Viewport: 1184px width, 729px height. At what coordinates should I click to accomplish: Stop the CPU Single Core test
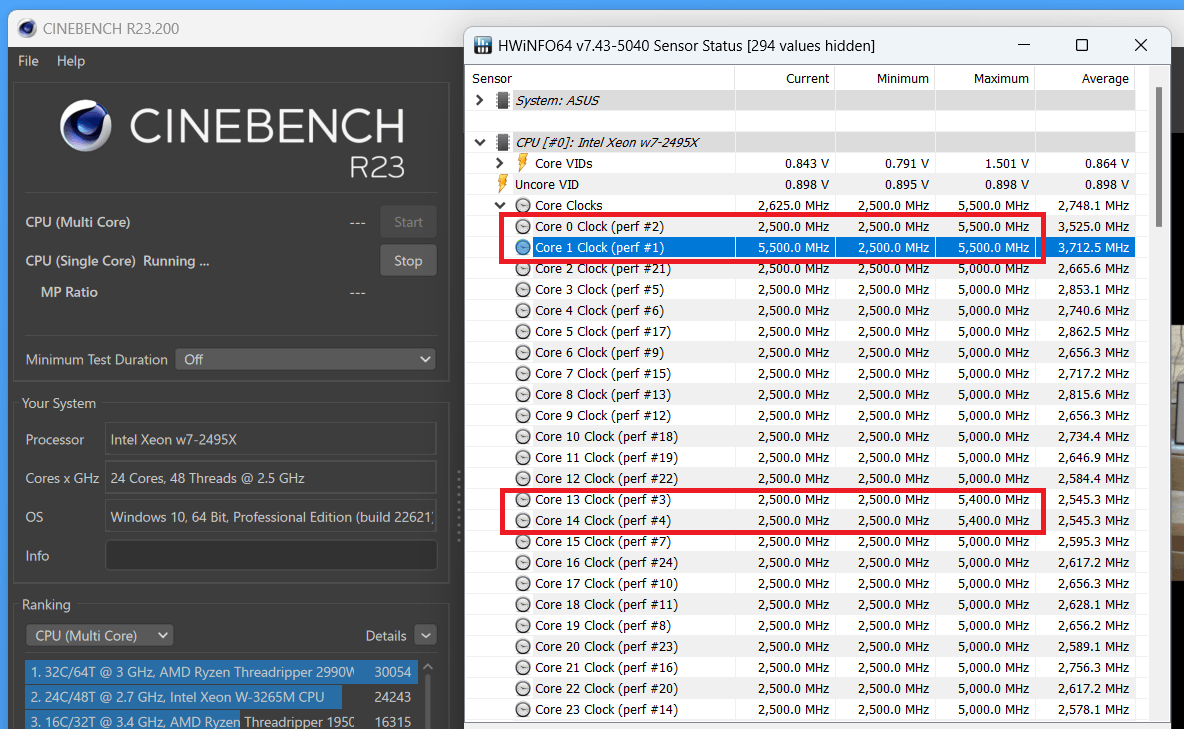click(408, 261)
